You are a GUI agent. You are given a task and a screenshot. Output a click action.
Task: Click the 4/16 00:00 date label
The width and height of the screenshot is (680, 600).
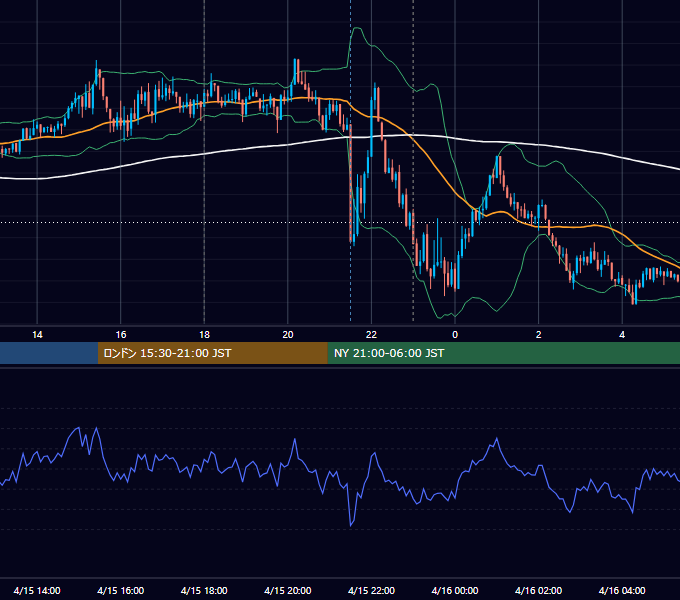(x=455, y=590)
